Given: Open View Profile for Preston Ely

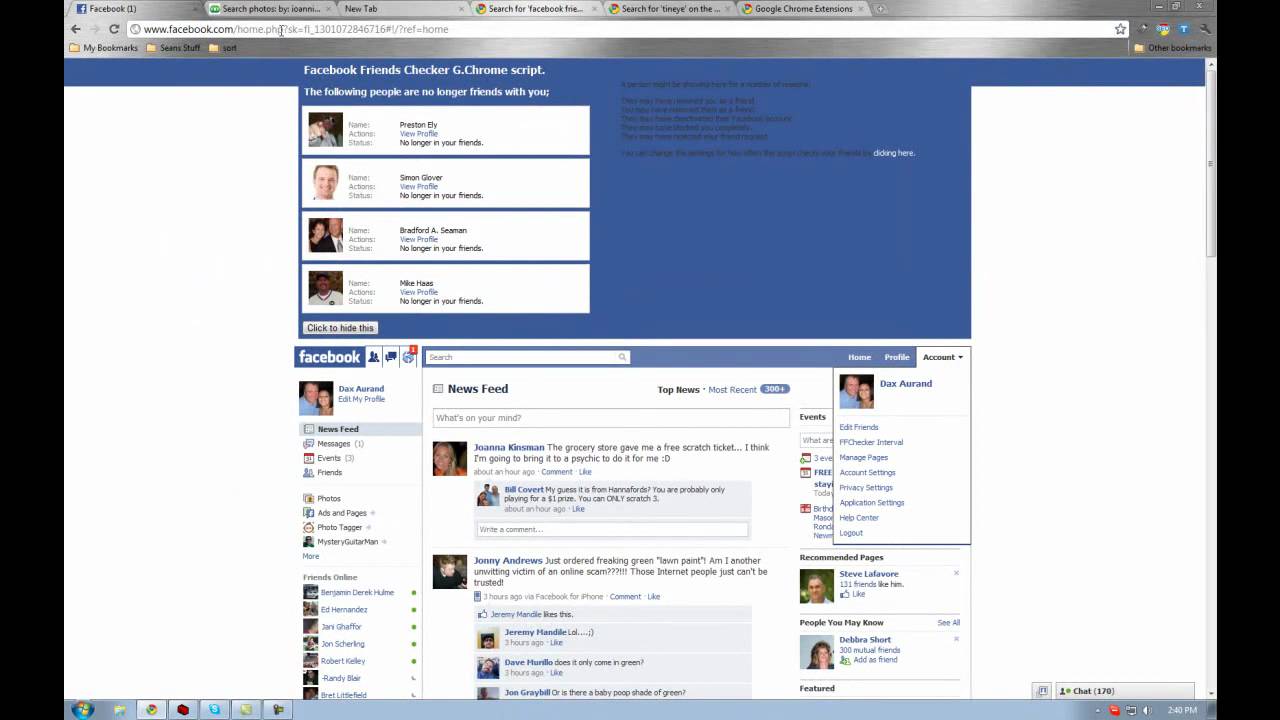Looking at the screenshot, I should (419, 134).
